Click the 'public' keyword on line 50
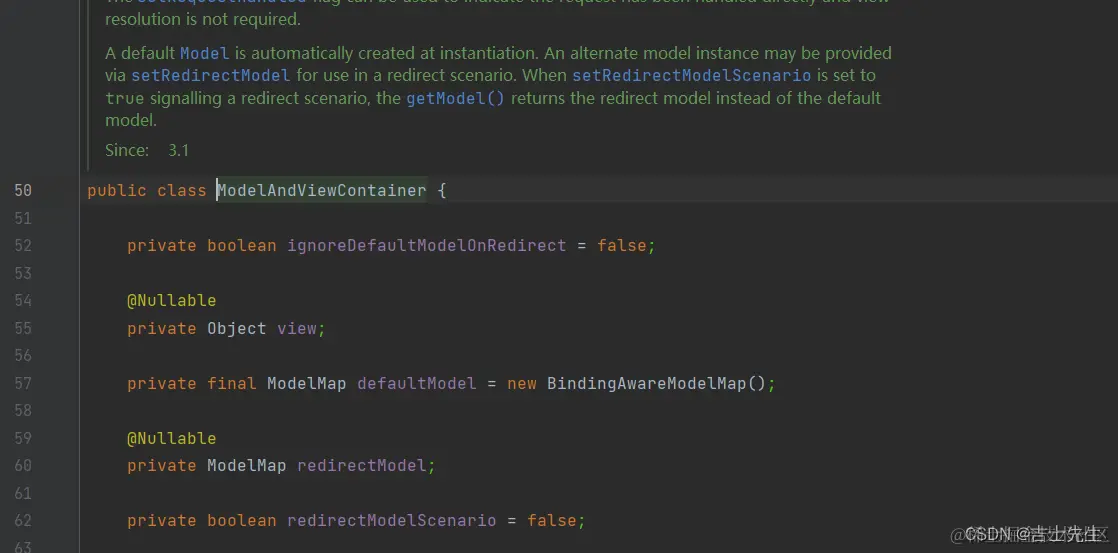Screen dimensions: 1118x553 pos(117,190)
